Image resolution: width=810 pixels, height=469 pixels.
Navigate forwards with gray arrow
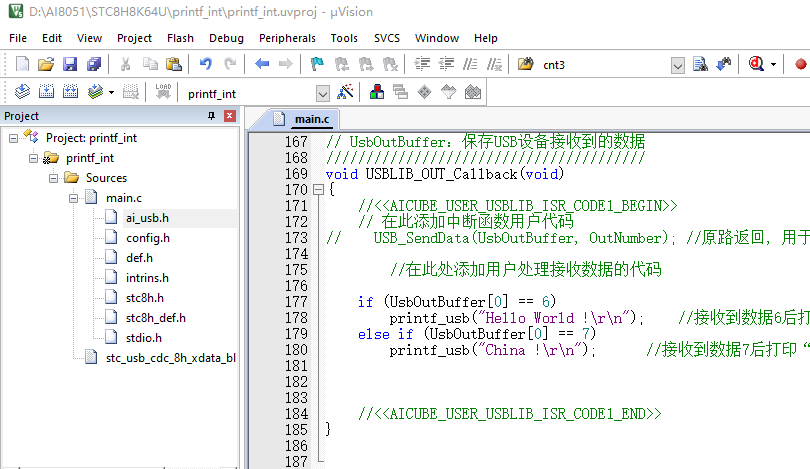(x=285, y=64)
